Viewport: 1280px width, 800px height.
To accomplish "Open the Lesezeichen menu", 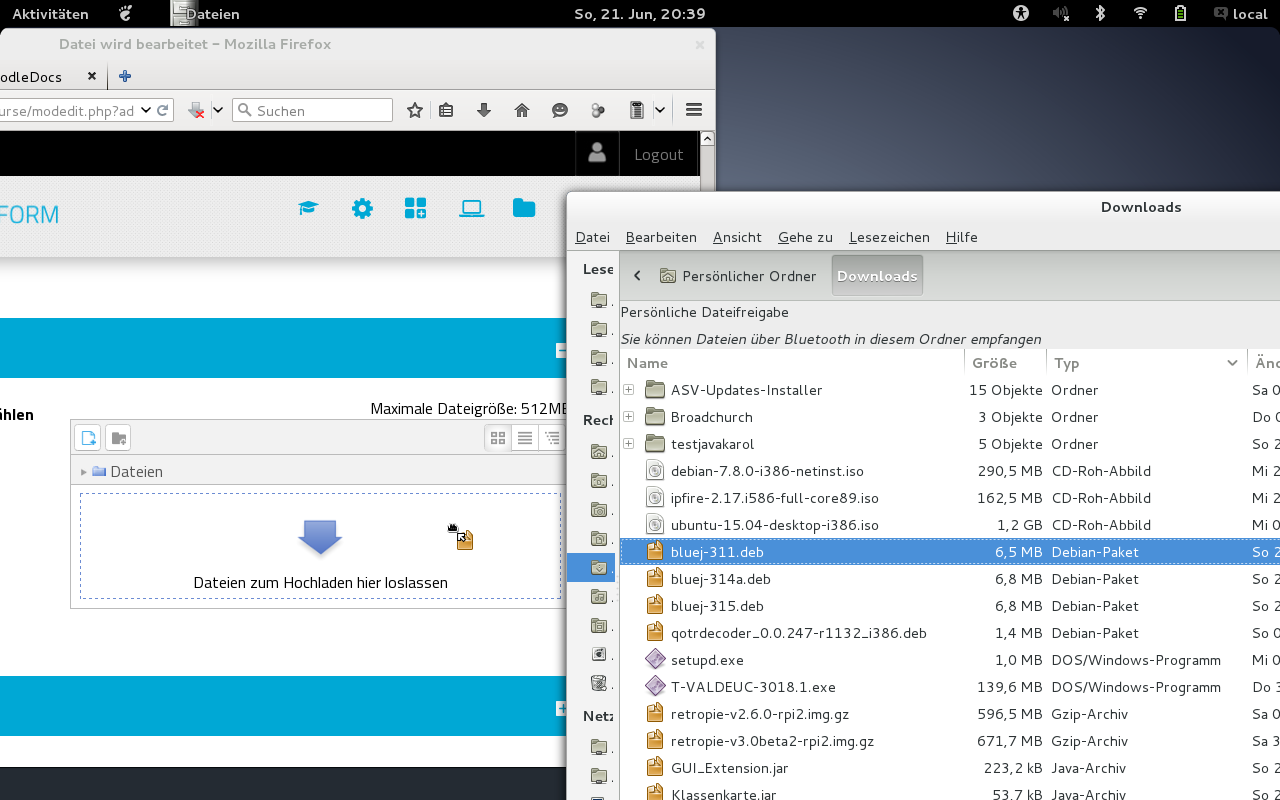I will pos(889,237).
